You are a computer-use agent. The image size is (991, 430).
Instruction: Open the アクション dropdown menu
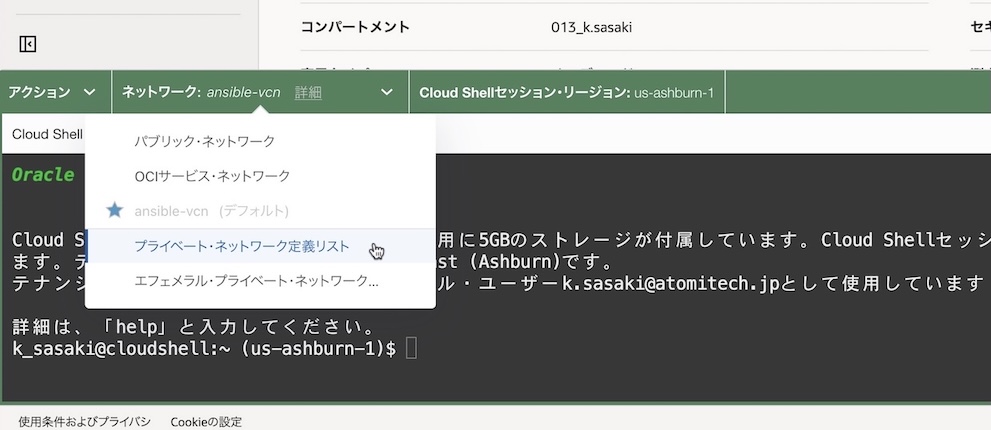tap(52, 92)
